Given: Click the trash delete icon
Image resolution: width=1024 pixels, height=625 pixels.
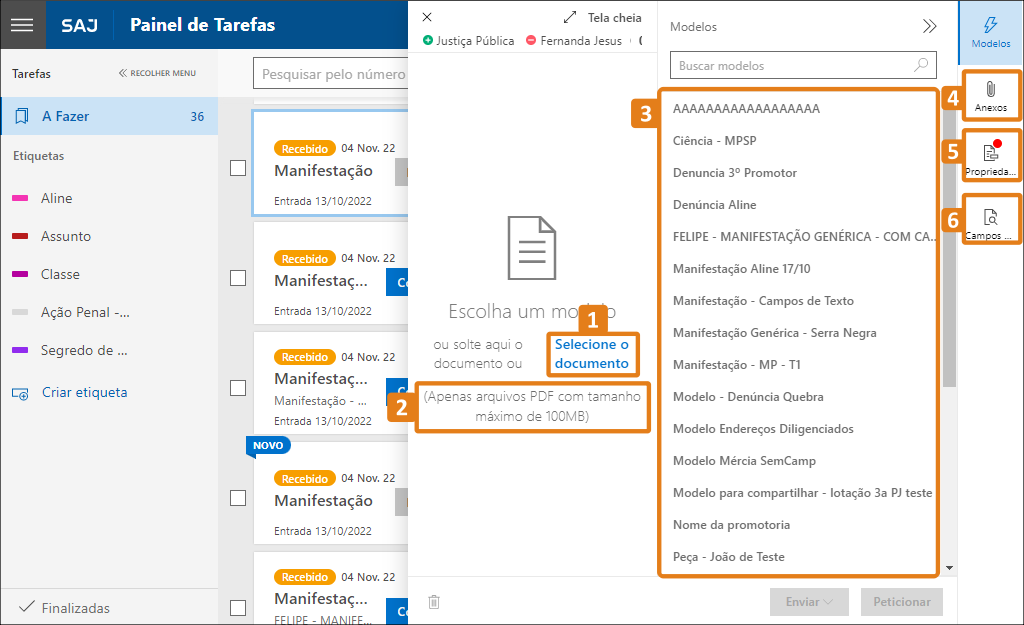Looking at the screenshot, I should 434,602.
